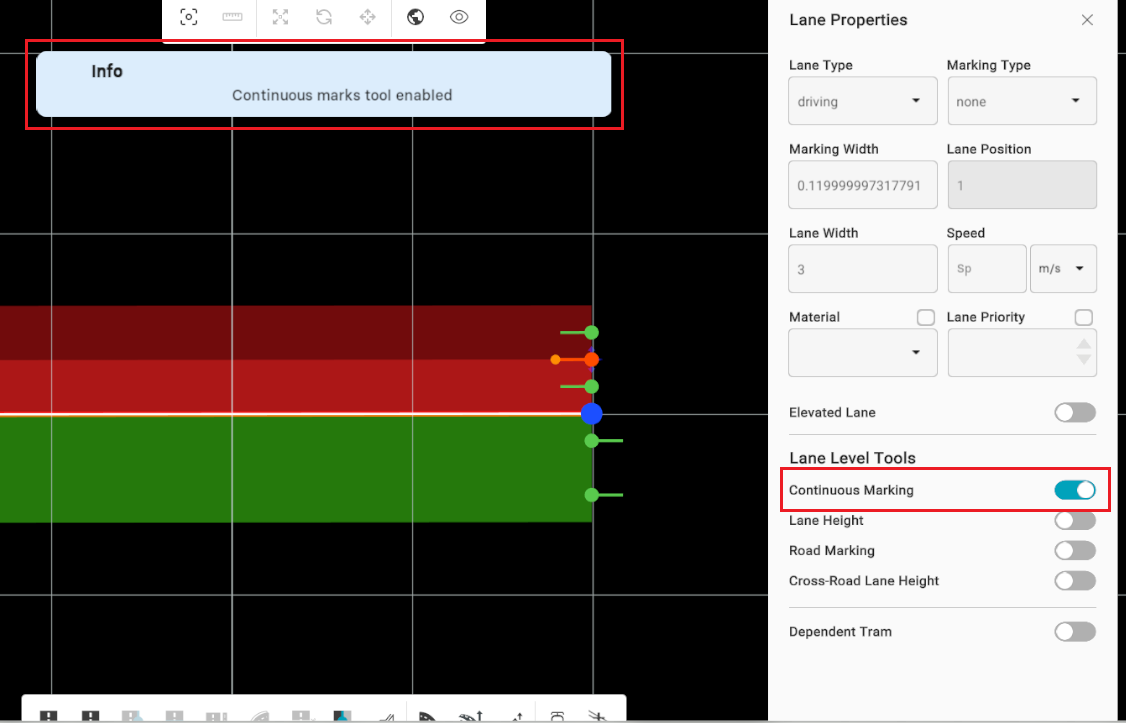Click the scale/expand arrows tool icon
The image size is (1126, 723).
280,17
